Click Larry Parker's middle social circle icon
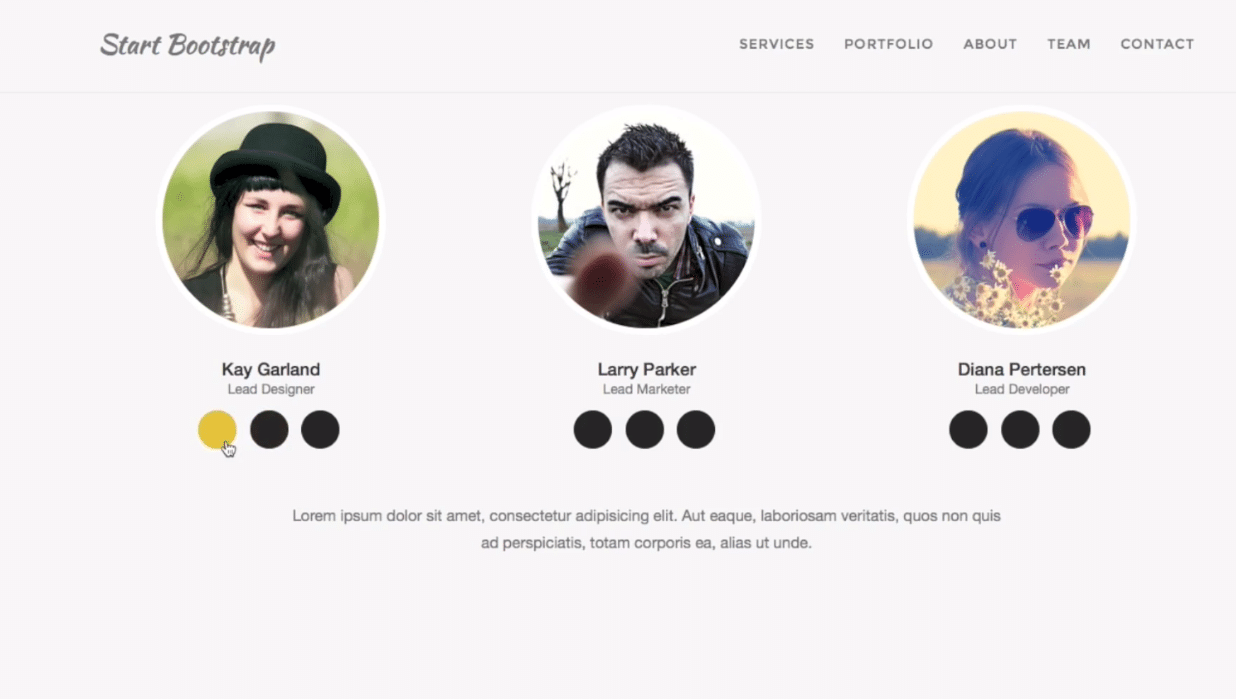This screenshot has width=1236, height=699. [x=644, y=430]
